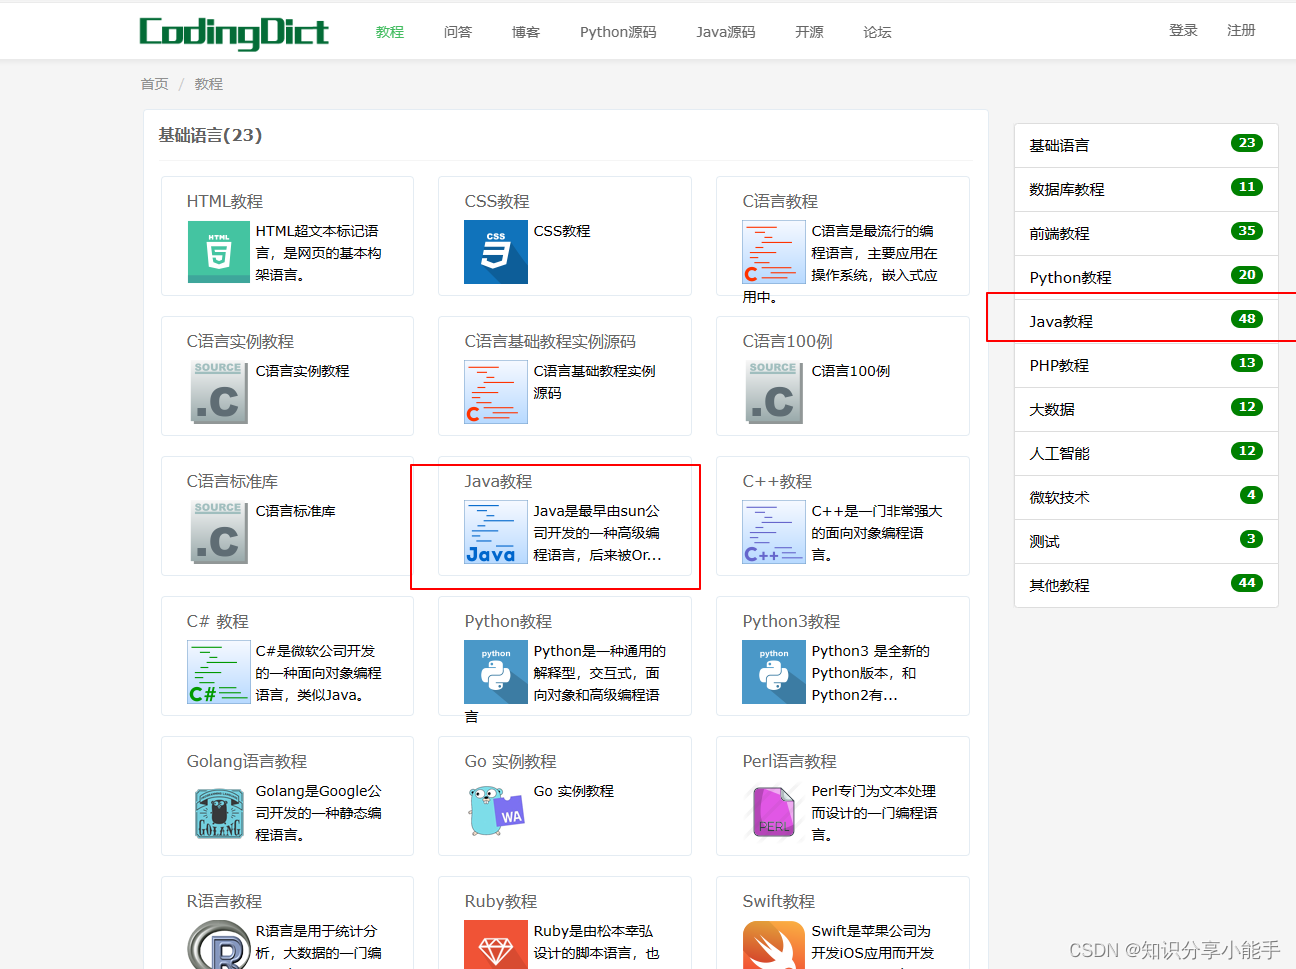Image resolution: width=1296 pixels, height=969 pixels.
Task: Open the 博客 section
Action: [x=525, y=31]
